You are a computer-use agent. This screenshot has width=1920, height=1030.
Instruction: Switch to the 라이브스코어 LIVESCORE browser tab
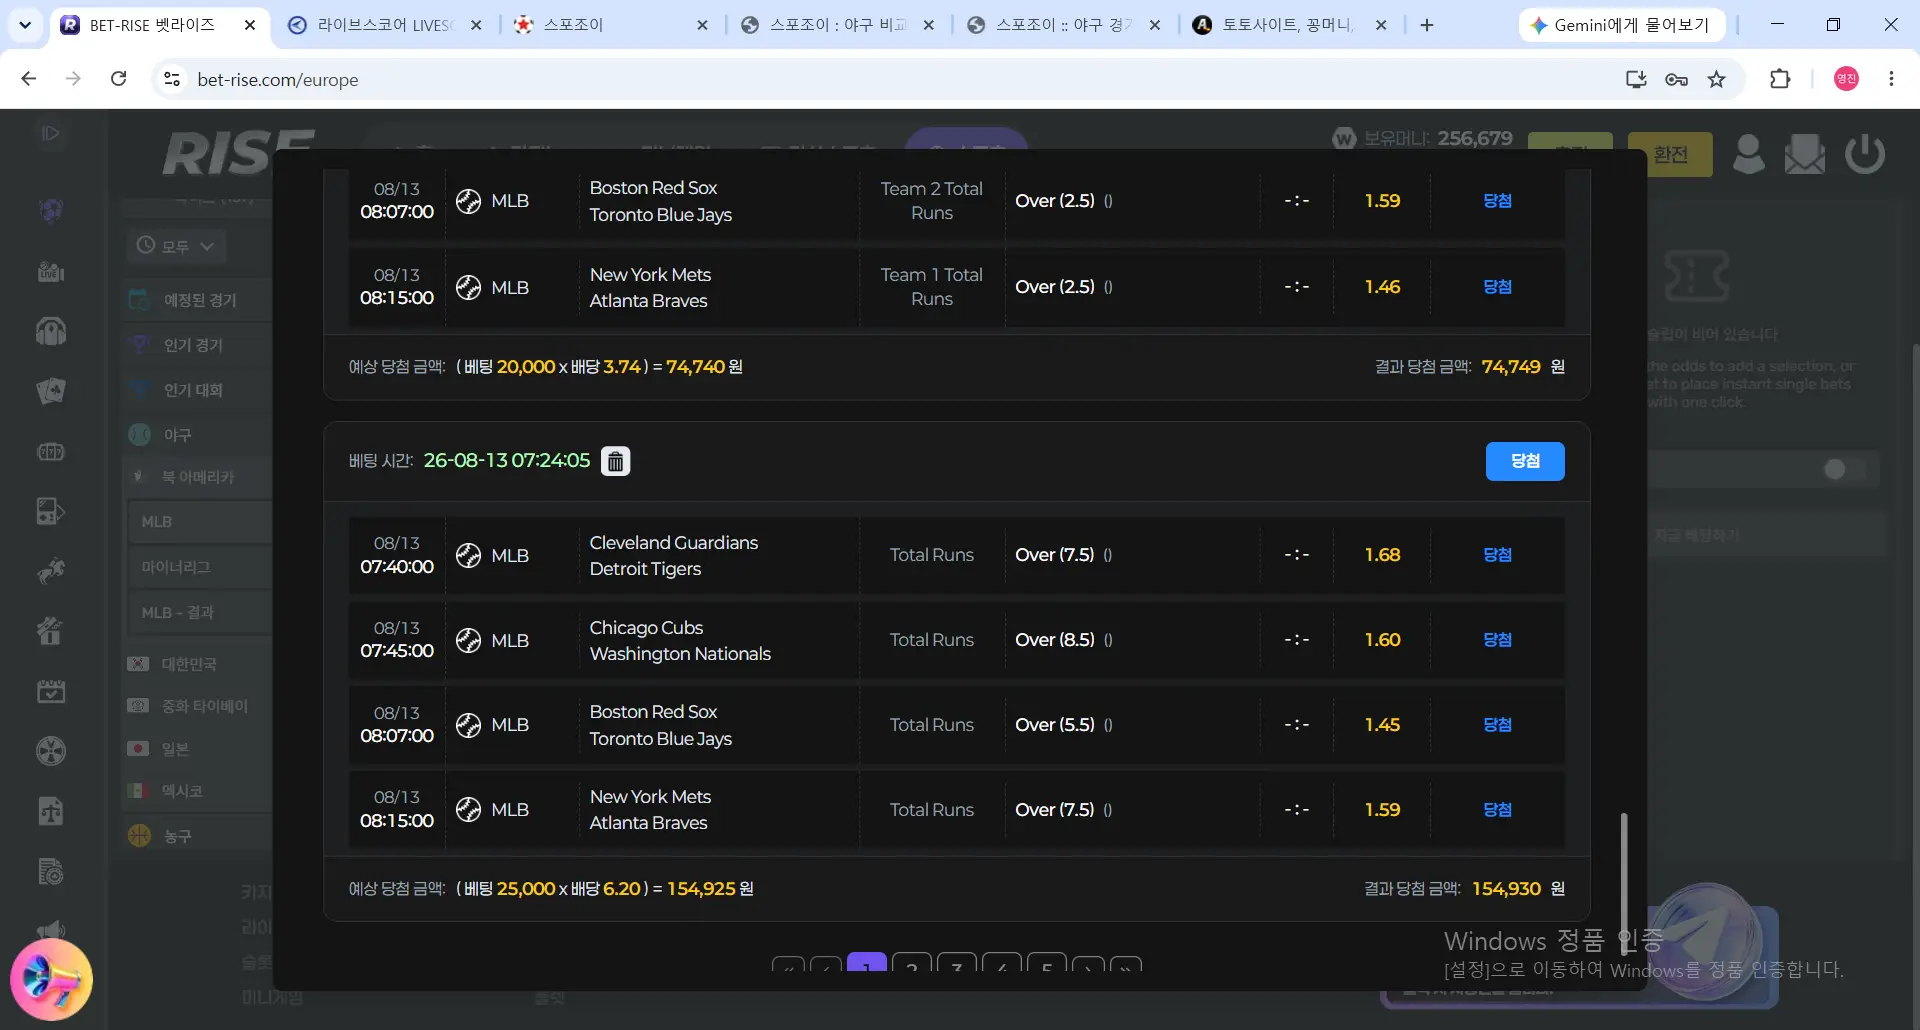[384, 25]
